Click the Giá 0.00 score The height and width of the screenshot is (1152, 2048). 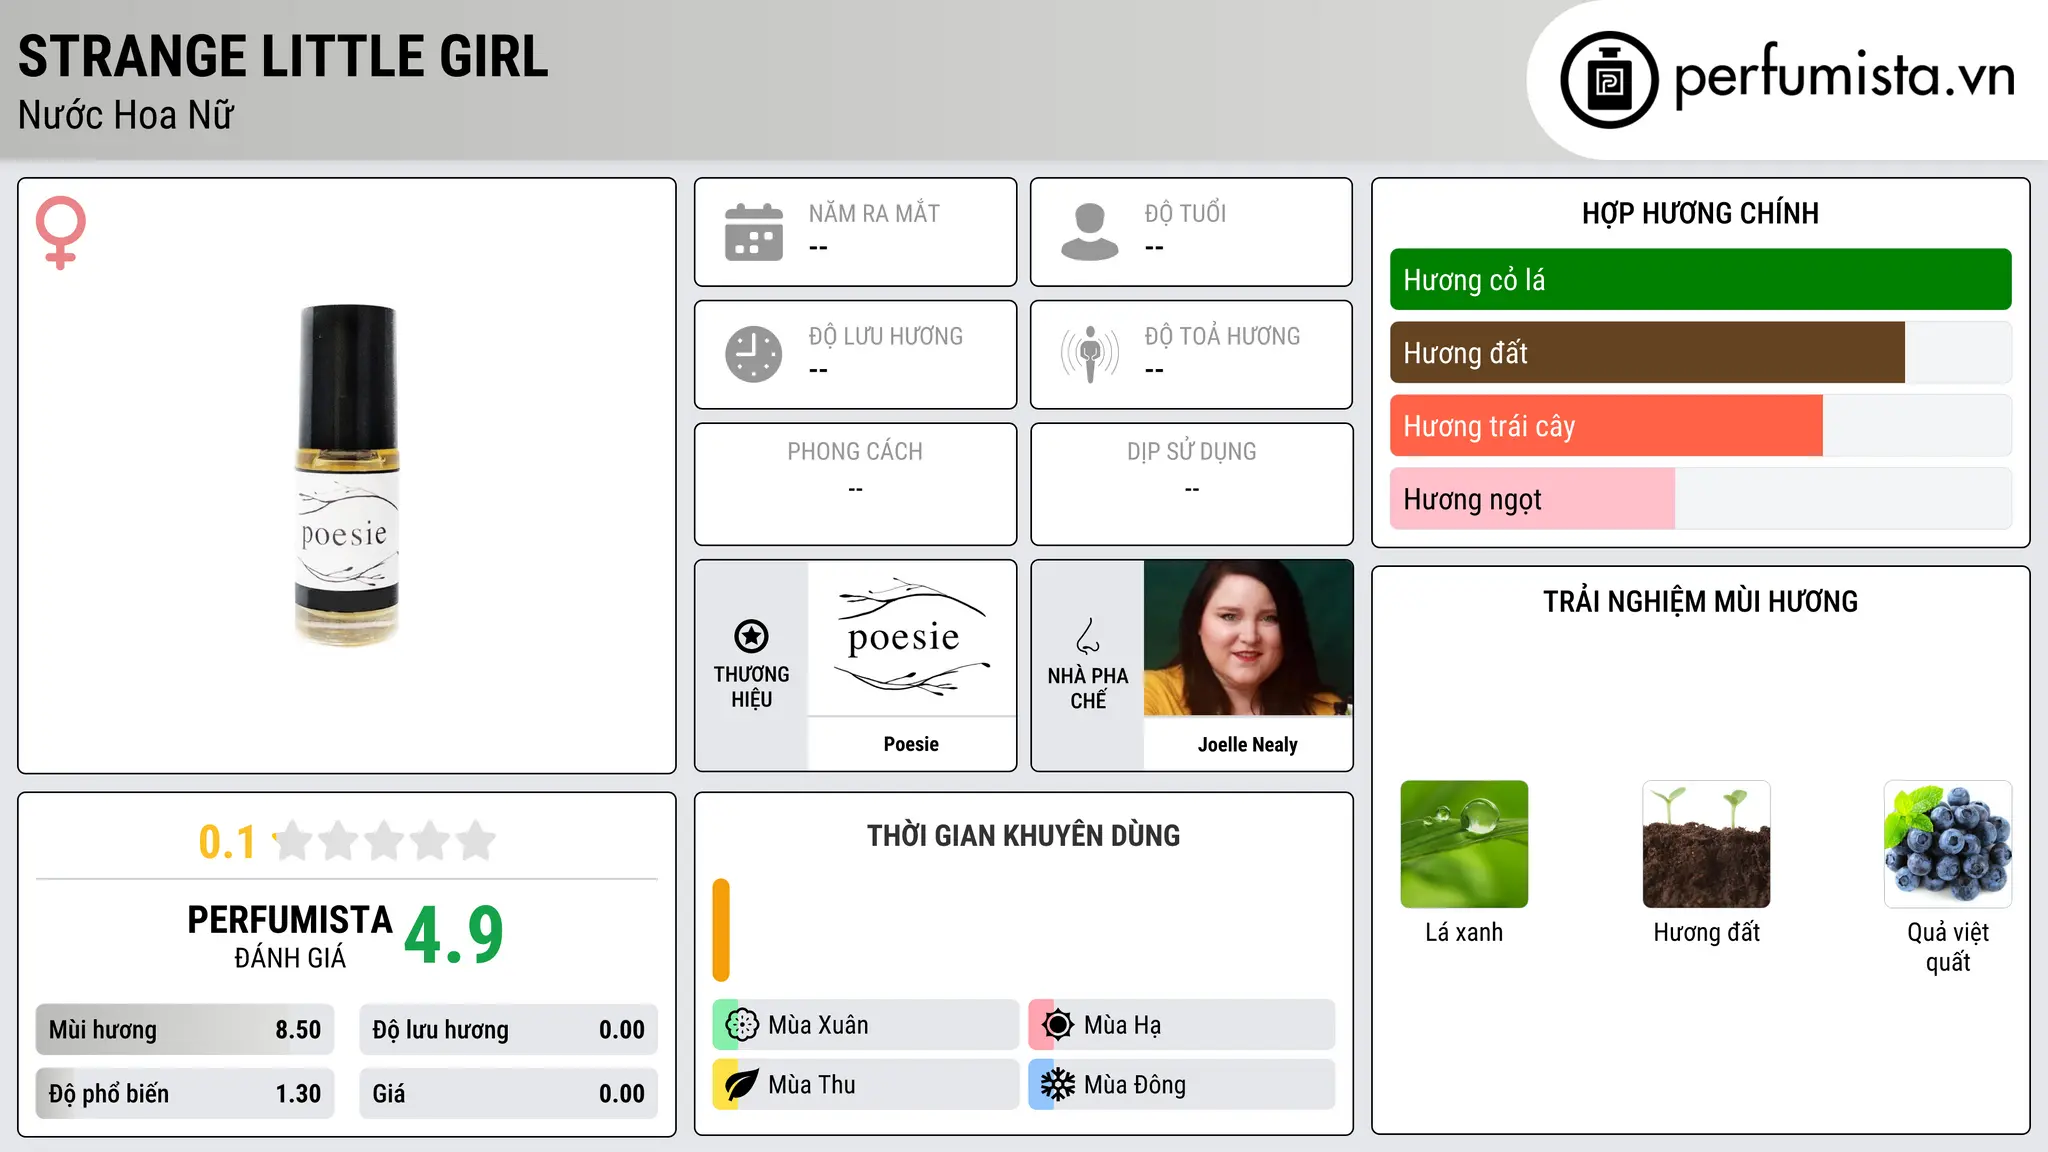tap(509, 1093)
